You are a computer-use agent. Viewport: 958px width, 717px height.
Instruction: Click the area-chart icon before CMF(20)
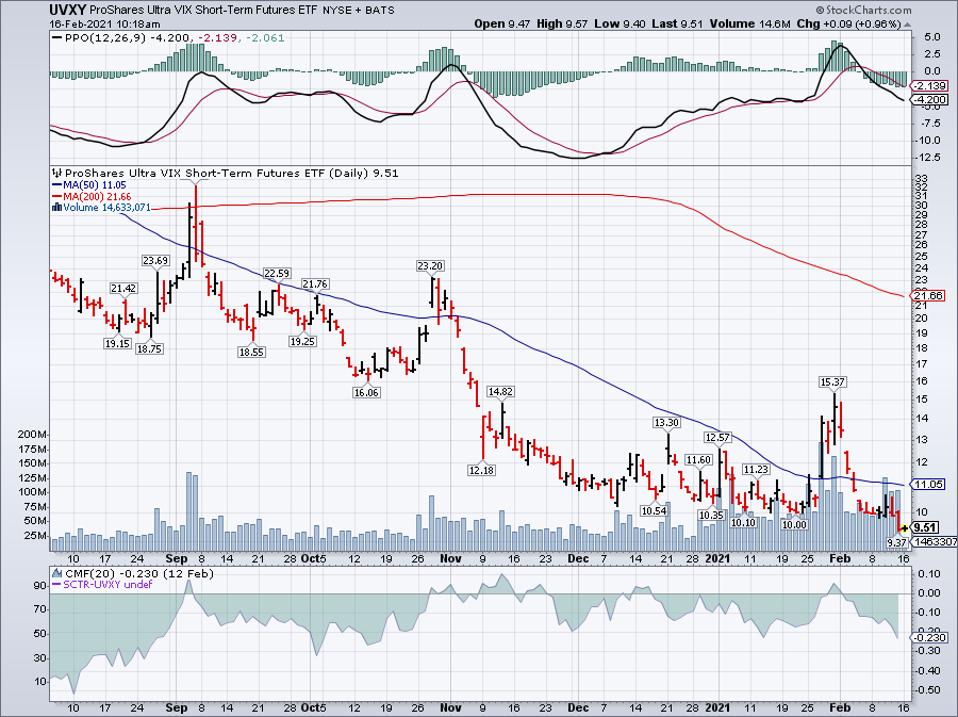pos(57,573)
